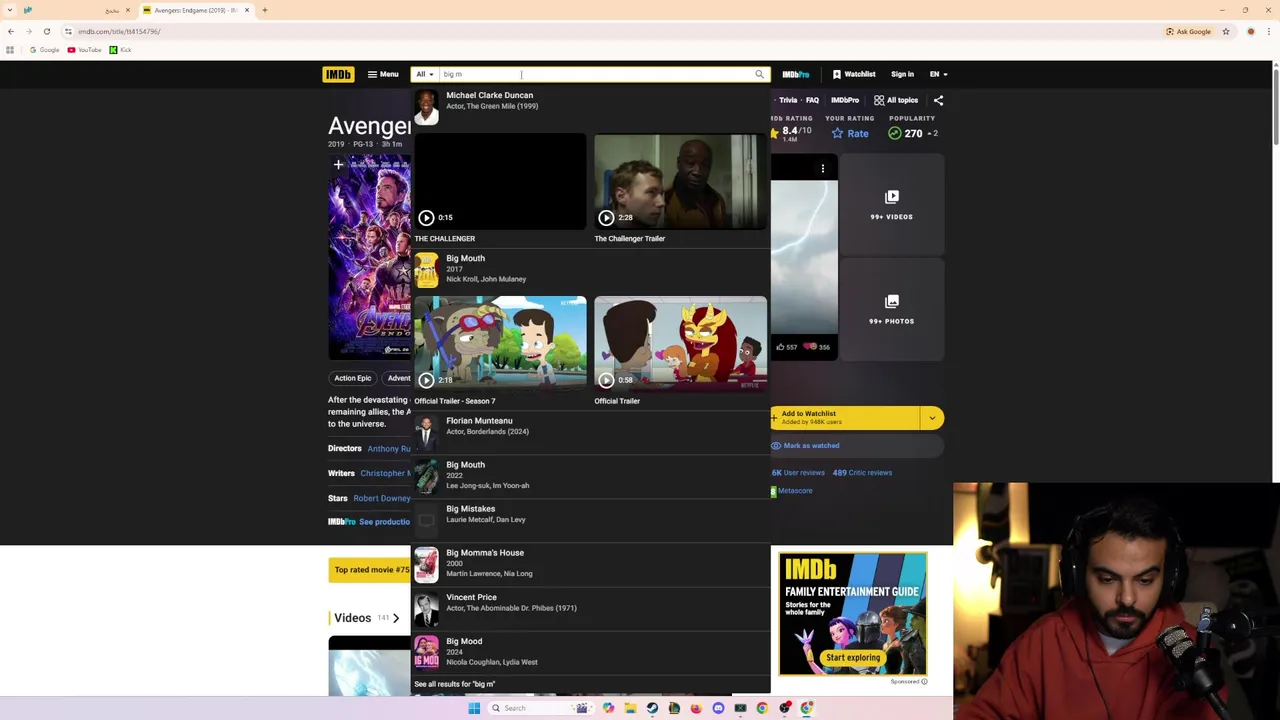Open the trailer three-dot options menu
Image resolution: width=1280 pixels, height=720 pixels.
pyautogui.click(x=823, y=169)
